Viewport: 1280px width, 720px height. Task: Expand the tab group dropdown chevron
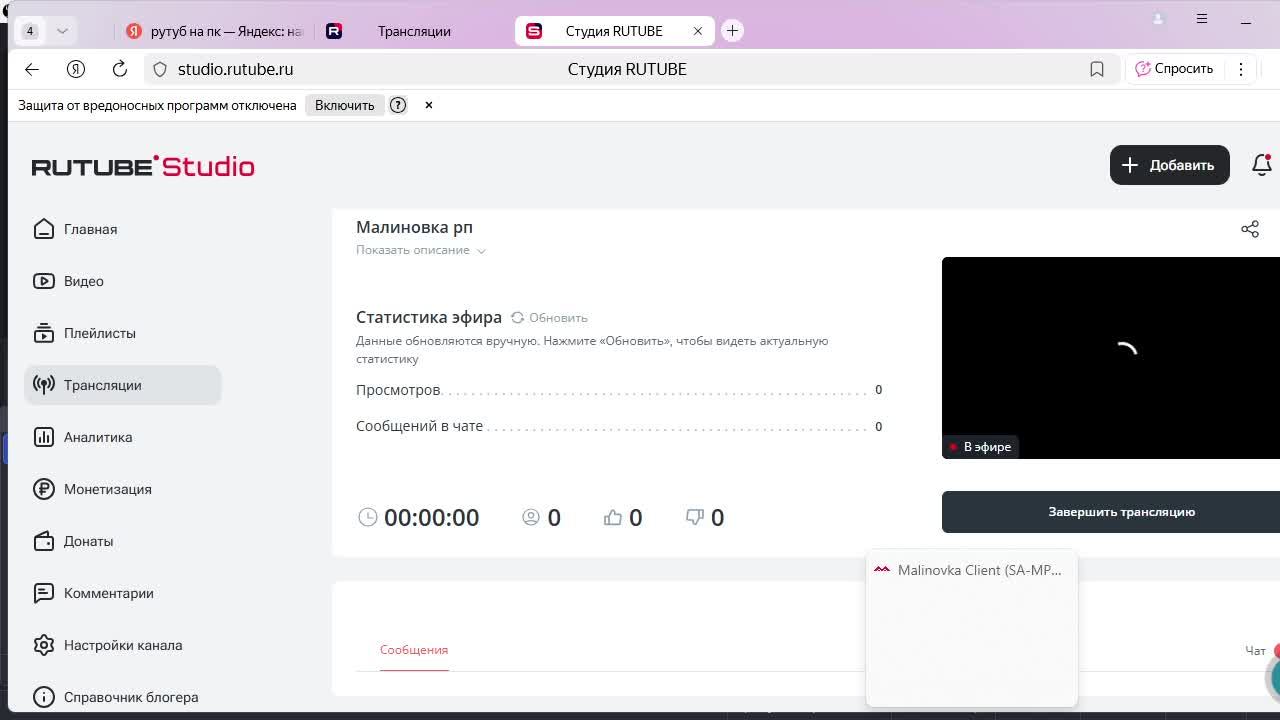click(x=62, y=31)
